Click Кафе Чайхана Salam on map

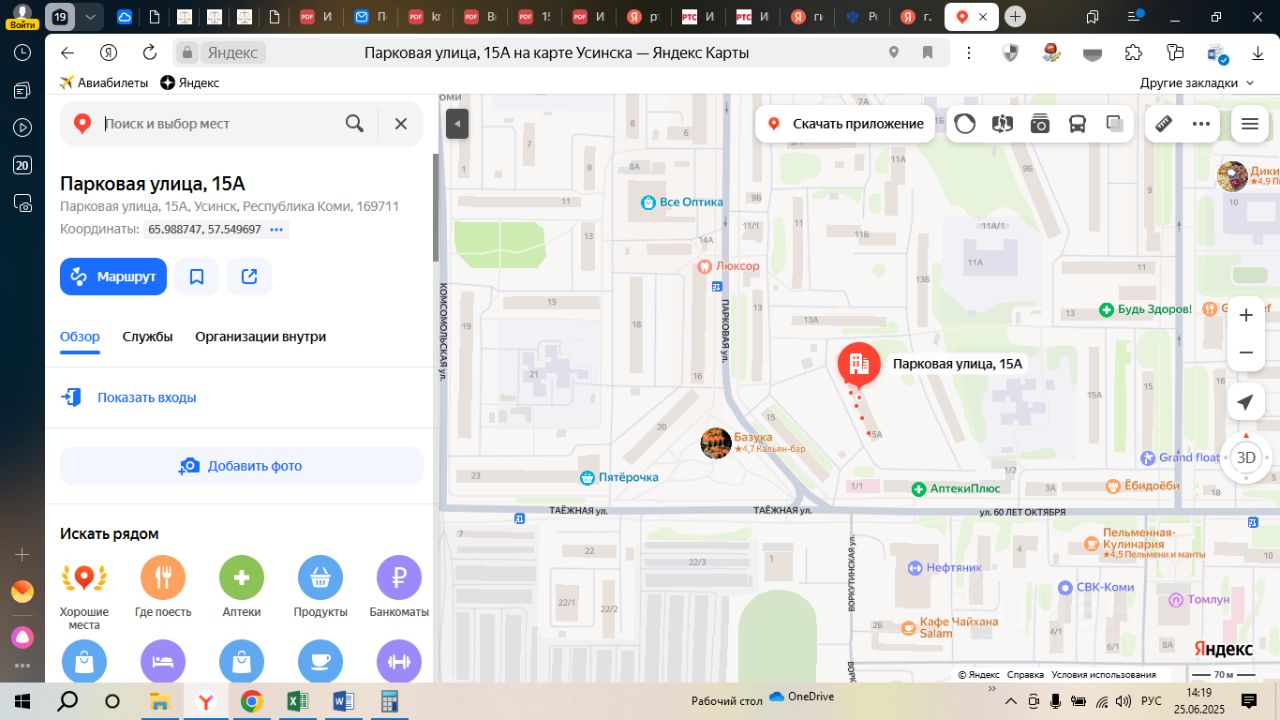tap(950, 627)
